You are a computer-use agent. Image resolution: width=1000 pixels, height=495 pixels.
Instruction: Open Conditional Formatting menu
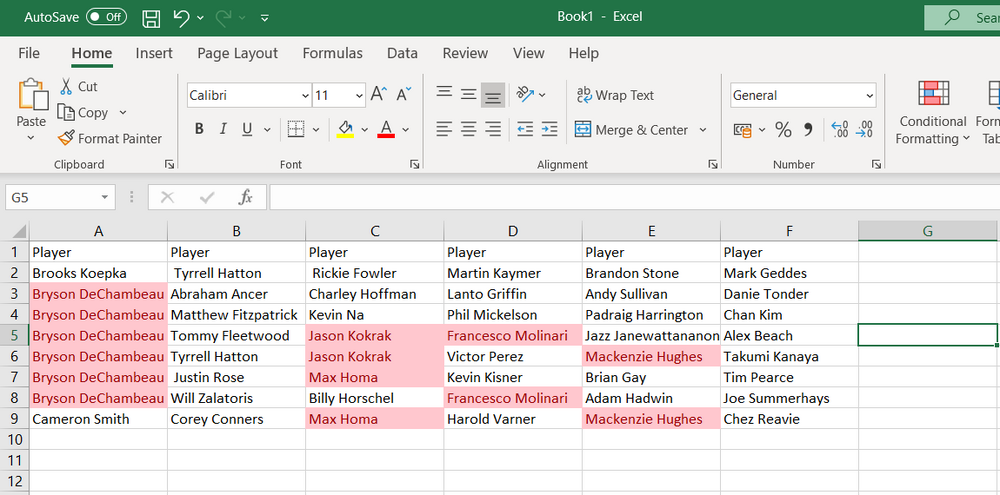point(933,114)
